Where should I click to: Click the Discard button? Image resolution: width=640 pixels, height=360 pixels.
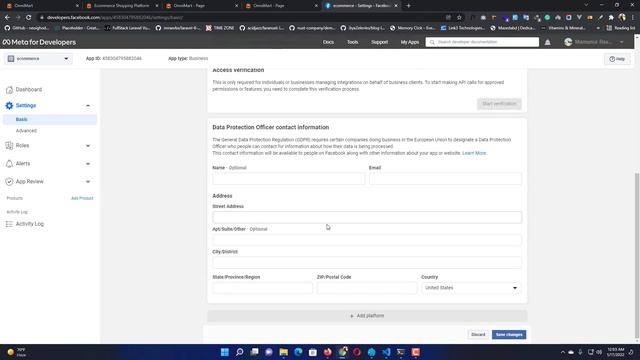(x=478, y=335)
